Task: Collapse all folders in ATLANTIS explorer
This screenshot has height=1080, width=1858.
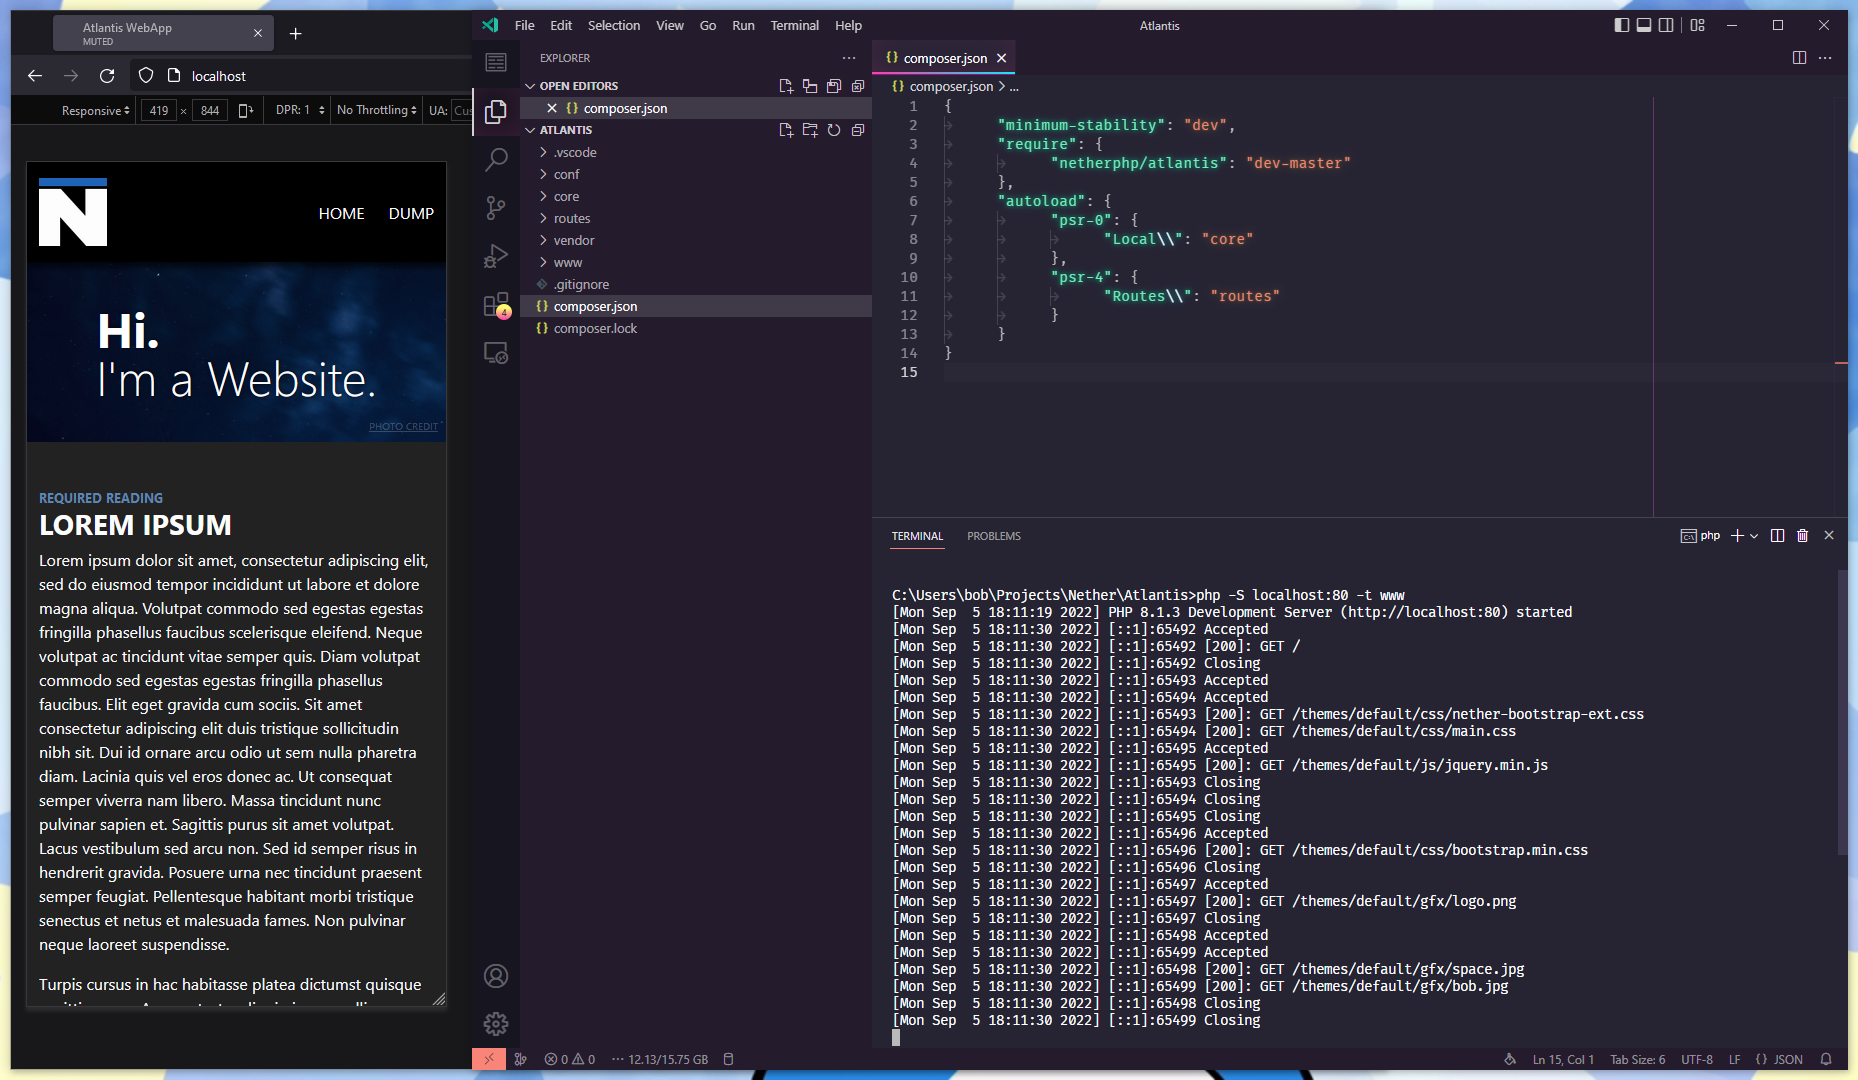Action: (x=858, y=130)
